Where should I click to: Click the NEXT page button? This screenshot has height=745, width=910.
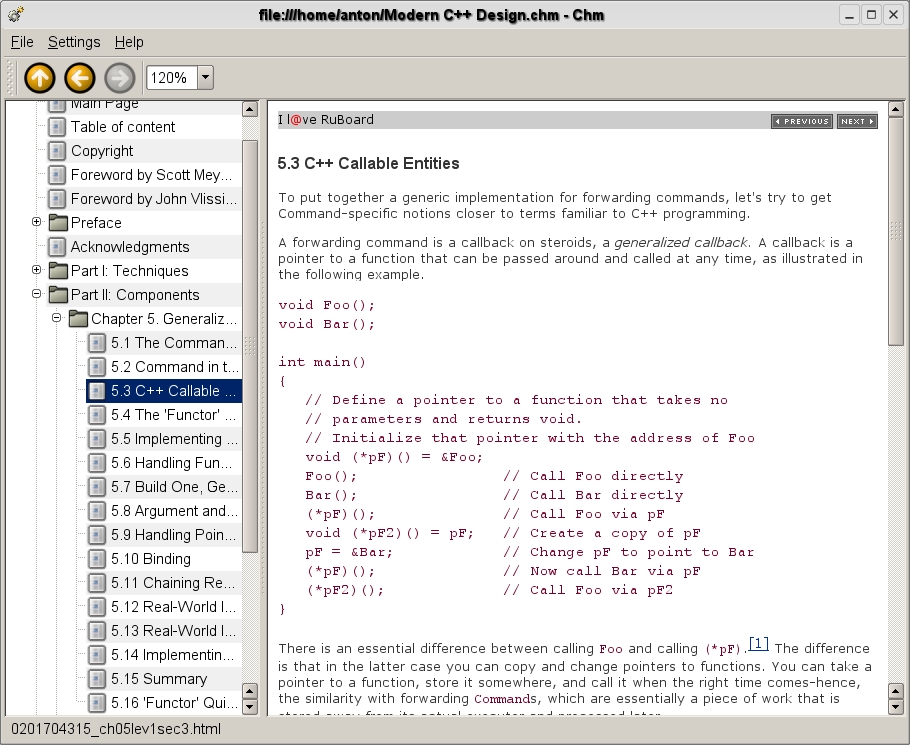857,121
